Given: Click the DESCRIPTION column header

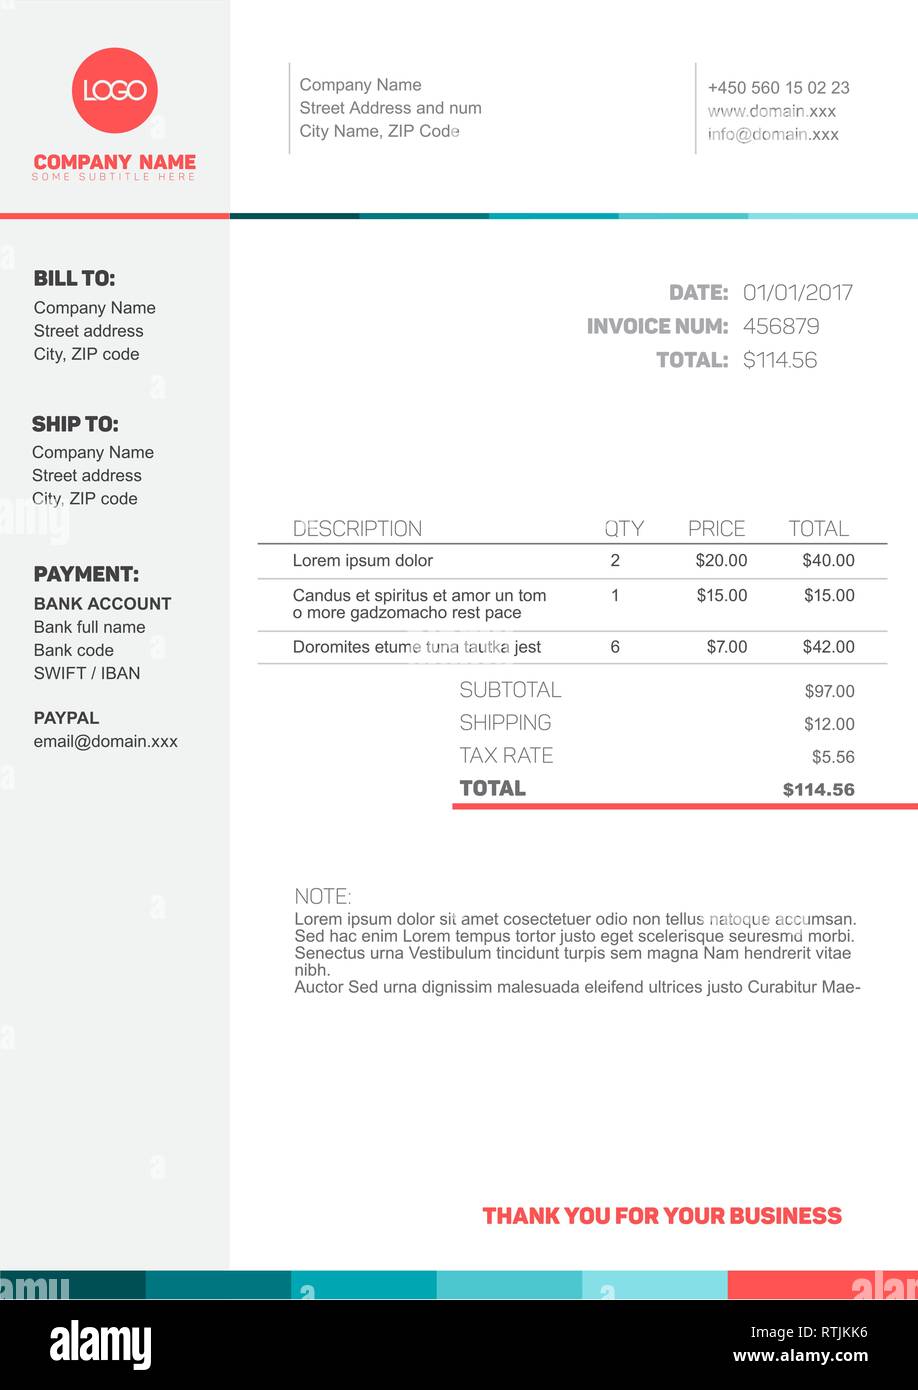Looking at the screenshot, I should click(x=357, y=528).
